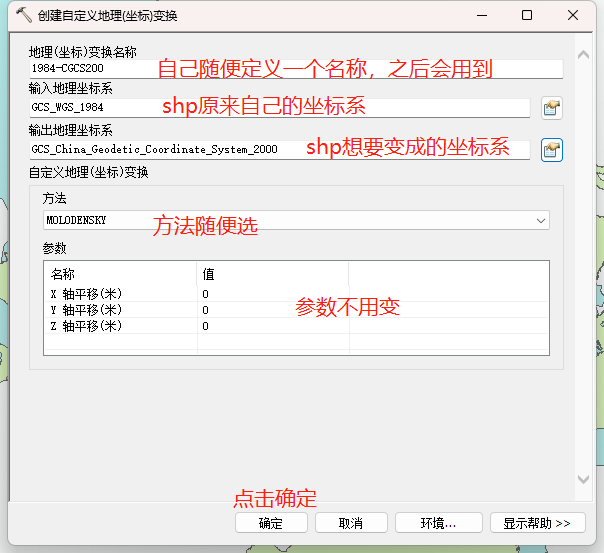
Task: Click the 取消 button
Action: coord(351,523)
